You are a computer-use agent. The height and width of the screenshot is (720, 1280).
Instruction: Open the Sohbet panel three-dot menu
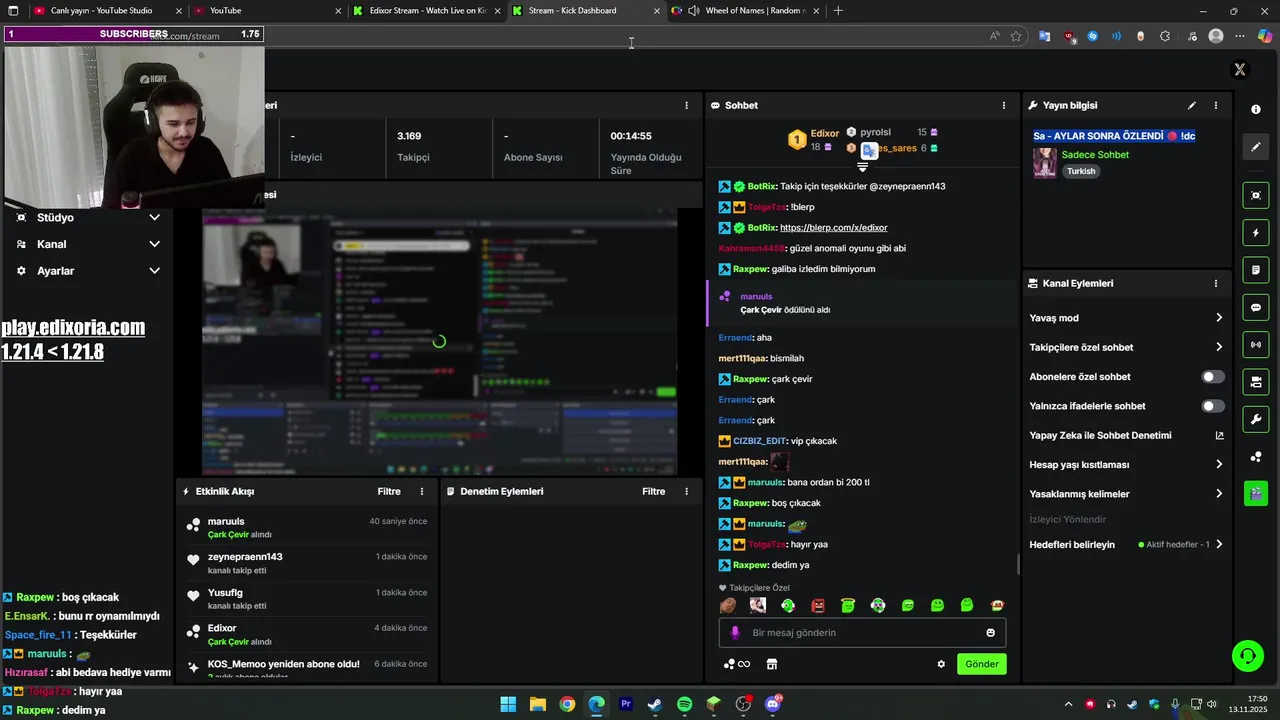(x=1004, y=105)
